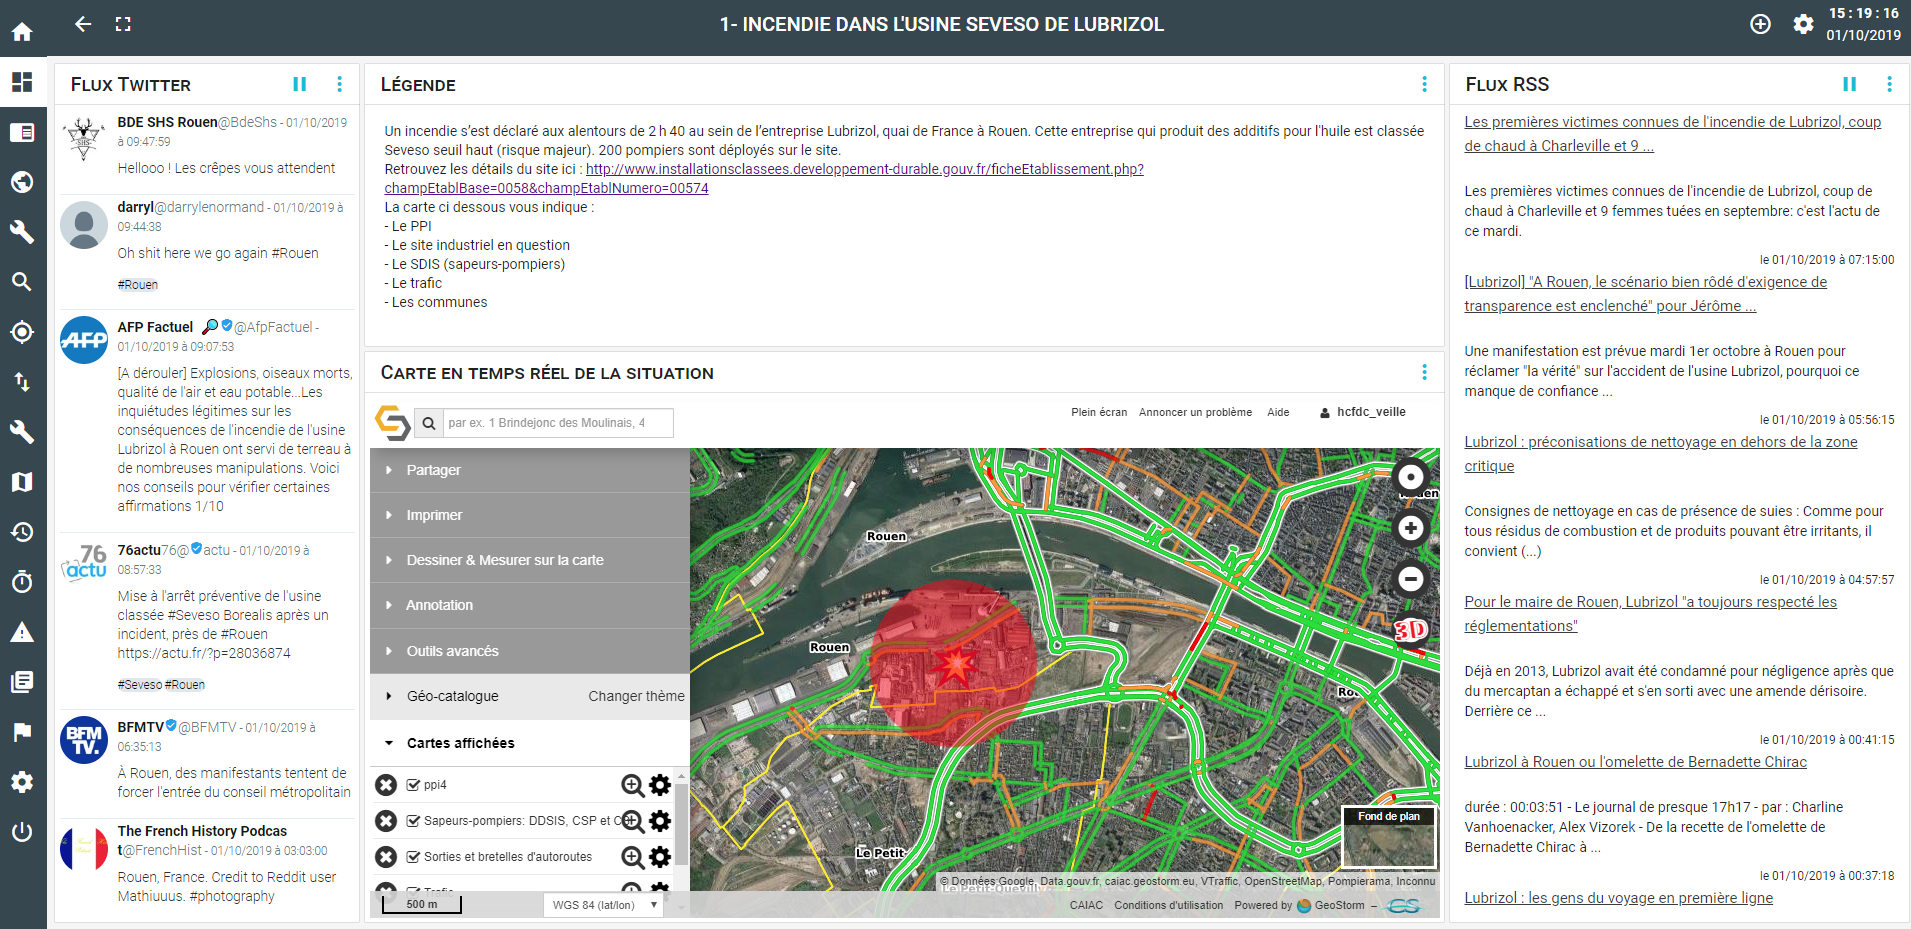
Task: Go back with the left arrow
Action: pos(83,24)
